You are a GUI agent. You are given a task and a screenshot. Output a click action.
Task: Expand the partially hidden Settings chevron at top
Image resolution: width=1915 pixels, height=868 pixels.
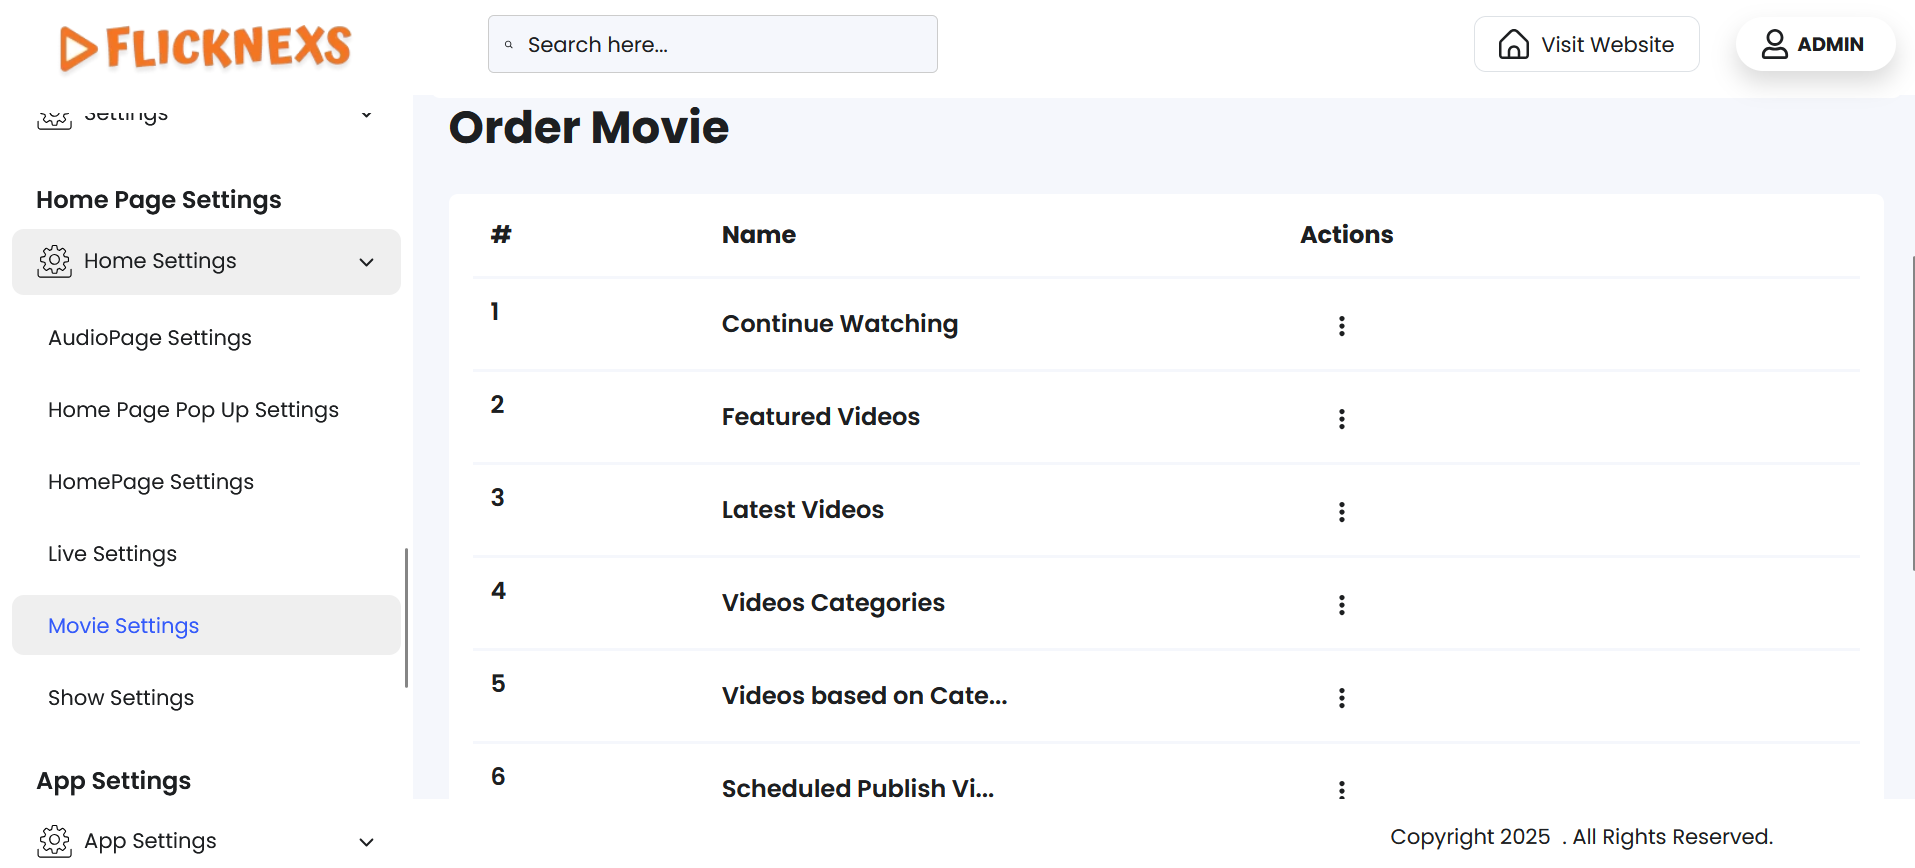pos(367,115)
